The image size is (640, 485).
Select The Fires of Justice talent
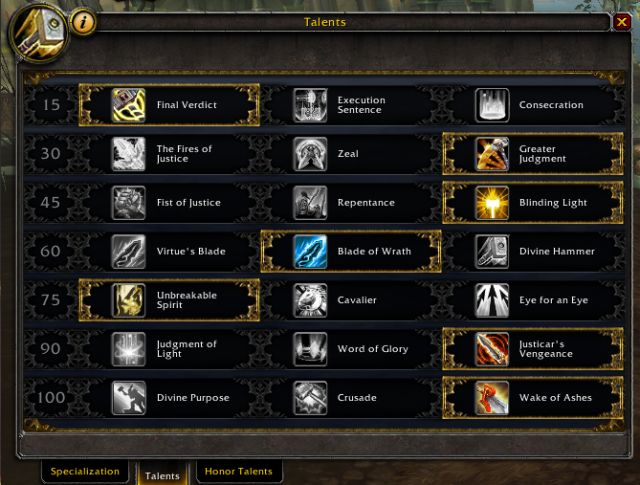pyautogui.click(x=169, y=154)
